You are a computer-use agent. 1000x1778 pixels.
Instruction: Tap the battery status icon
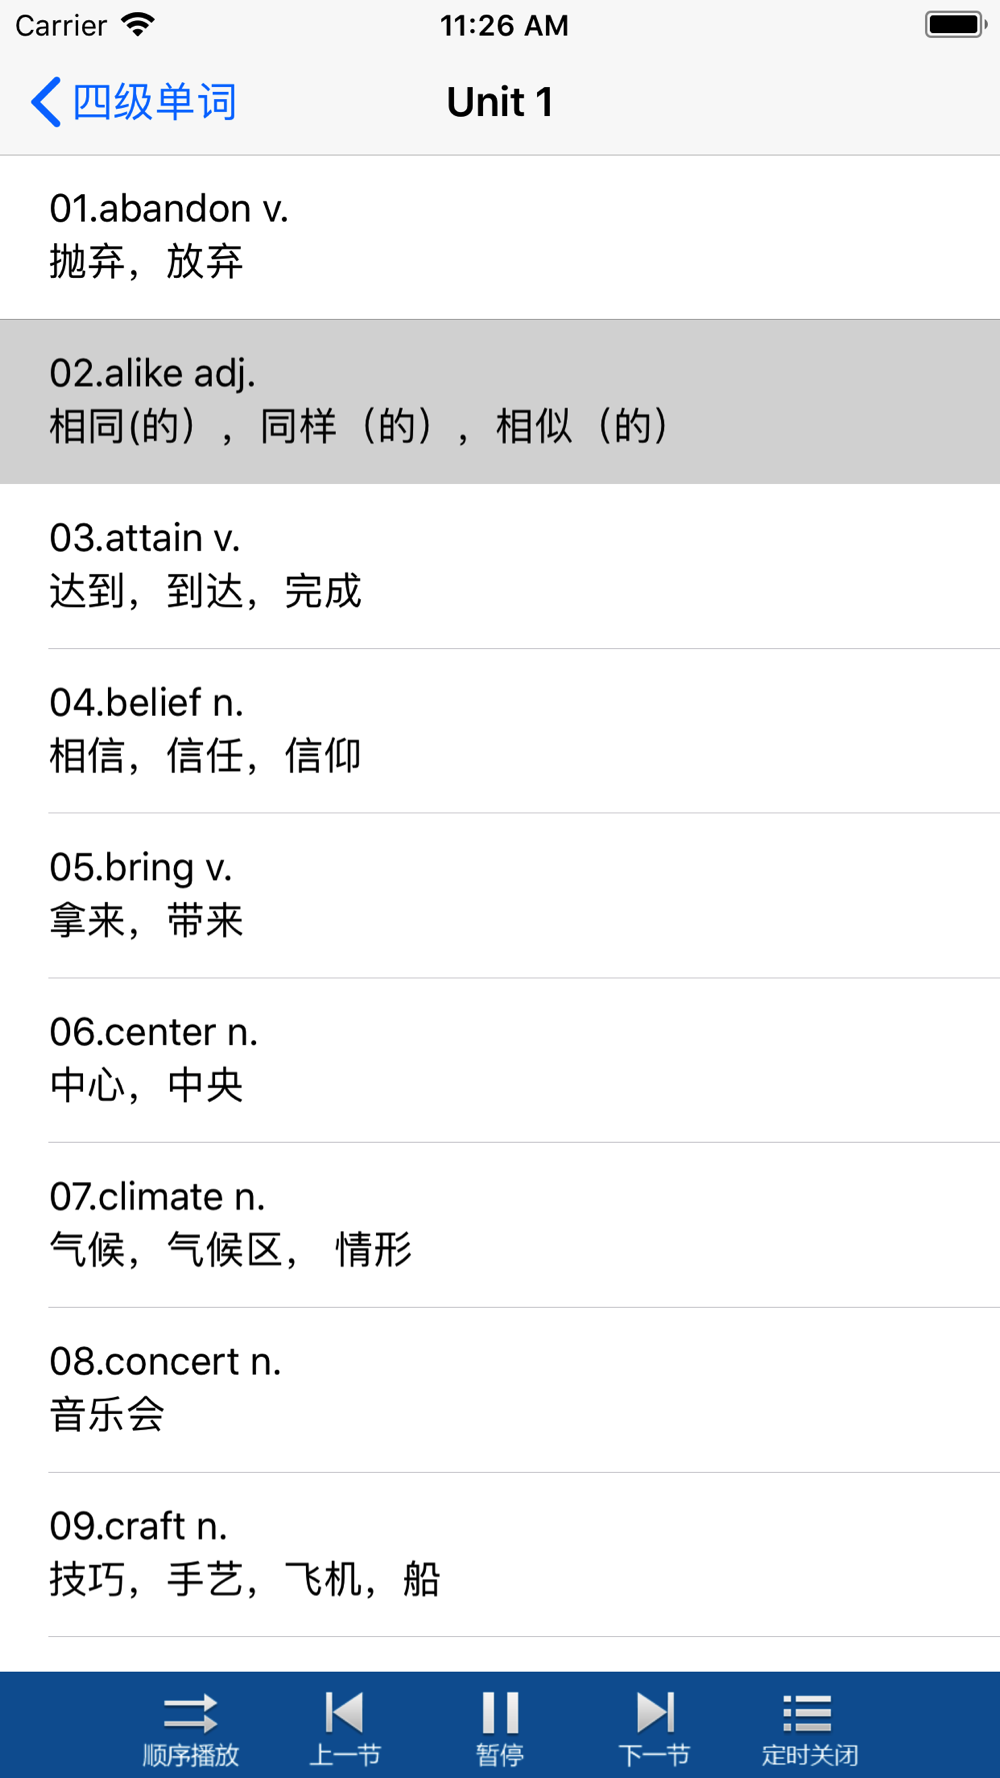[955, 25]
